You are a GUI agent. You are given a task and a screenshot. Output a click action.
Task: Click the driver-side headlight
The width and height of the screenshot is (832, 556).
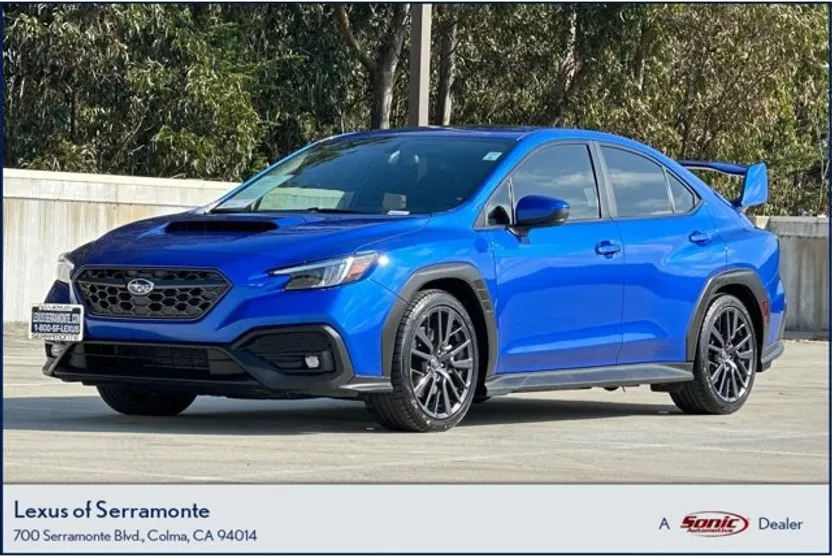pyautogui.click(x=327, y=270)
